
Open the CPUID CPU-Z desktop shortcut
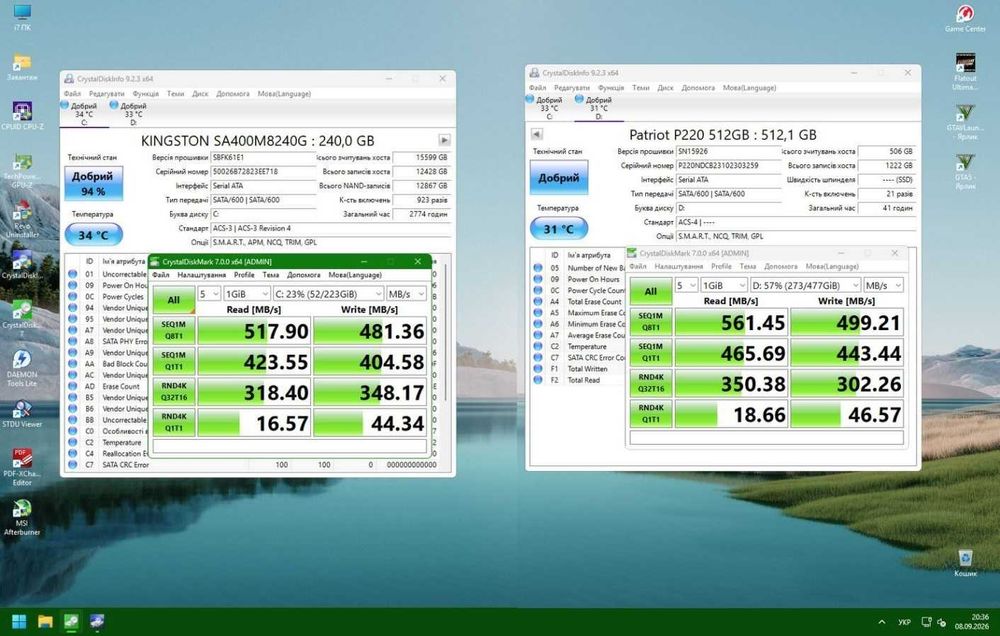pyautogui.click(x=22, y=115)
